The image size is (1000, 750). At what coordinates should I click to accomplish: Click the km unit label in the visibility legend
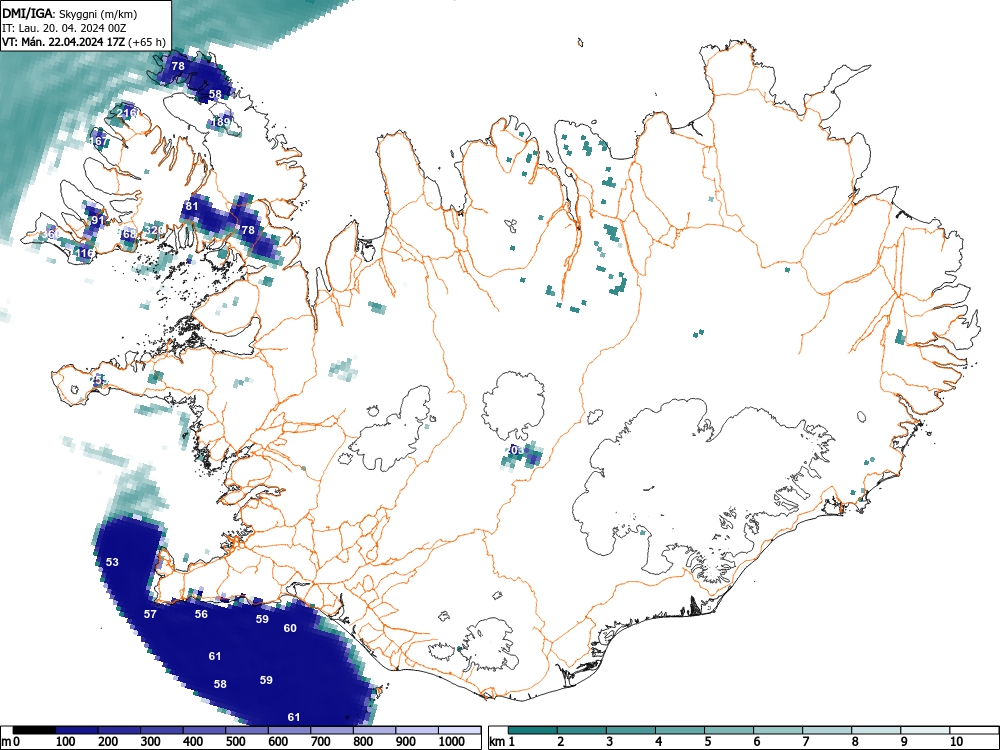(x=497, y=742)
